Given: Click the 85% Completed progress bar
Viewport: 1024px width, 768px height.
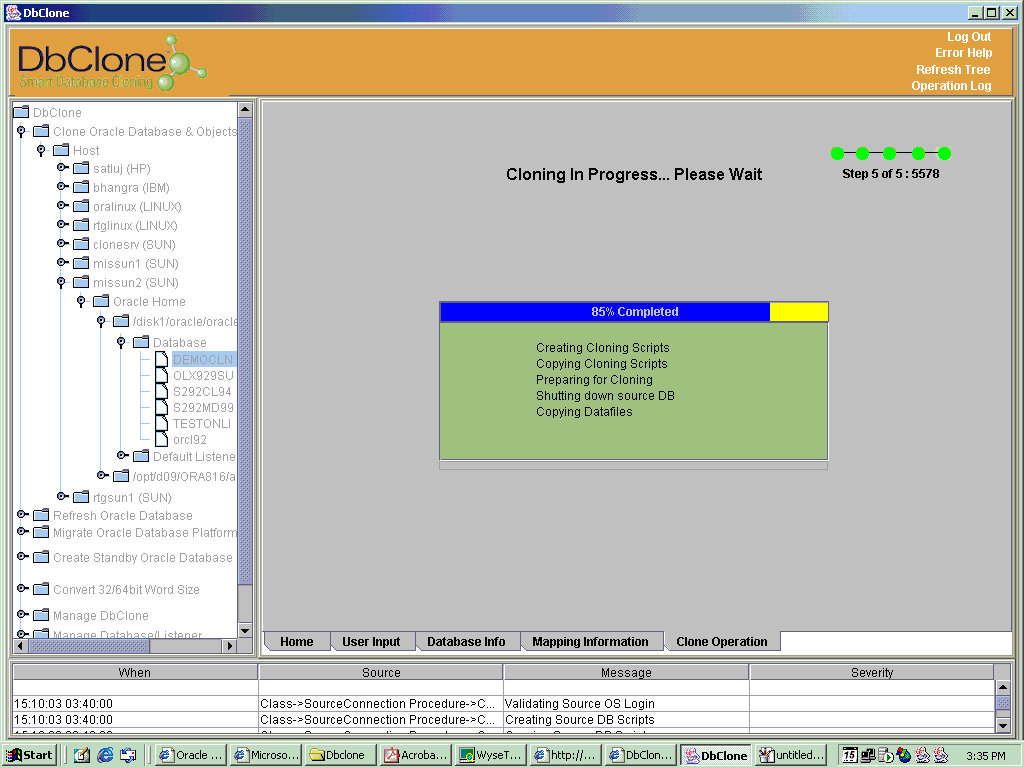Looking at the screenshot, I should click(634, 312).
